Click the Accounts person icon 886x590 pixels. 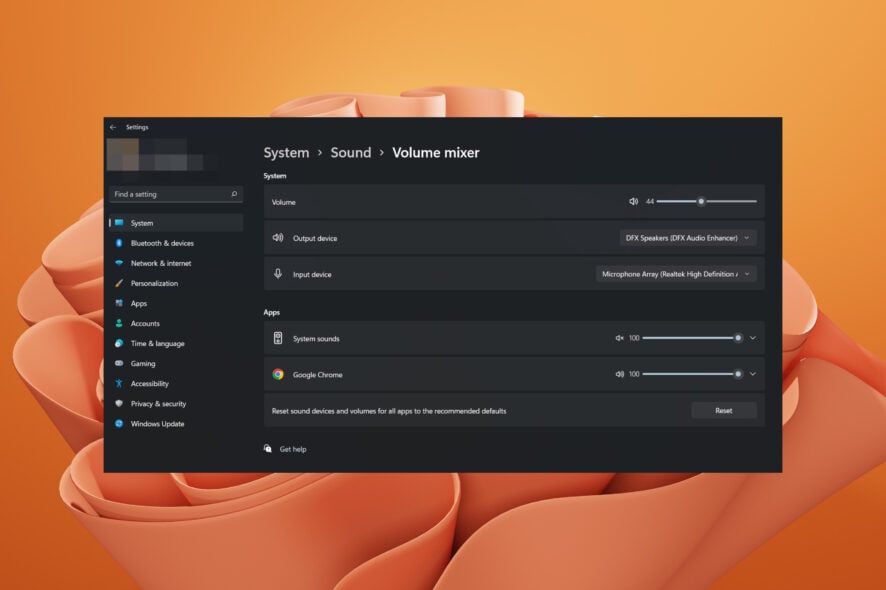tap(119, 323)
